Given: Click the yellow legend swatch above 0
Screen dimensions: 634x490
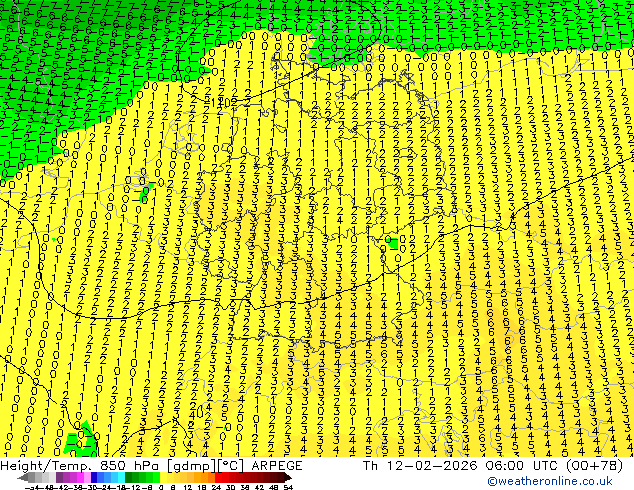Looking at the screenshot, I should [x=163, y=477].
